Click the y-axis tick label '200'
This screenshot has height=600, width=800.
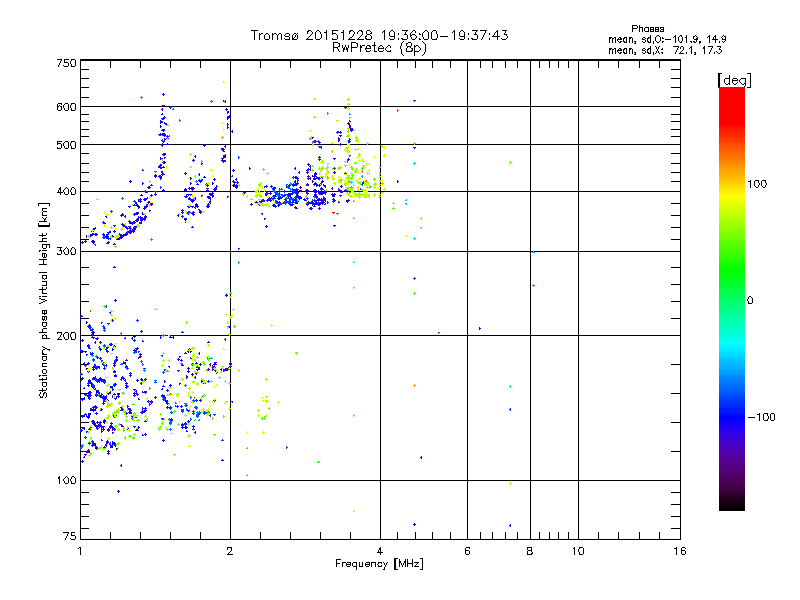[66, 336]
